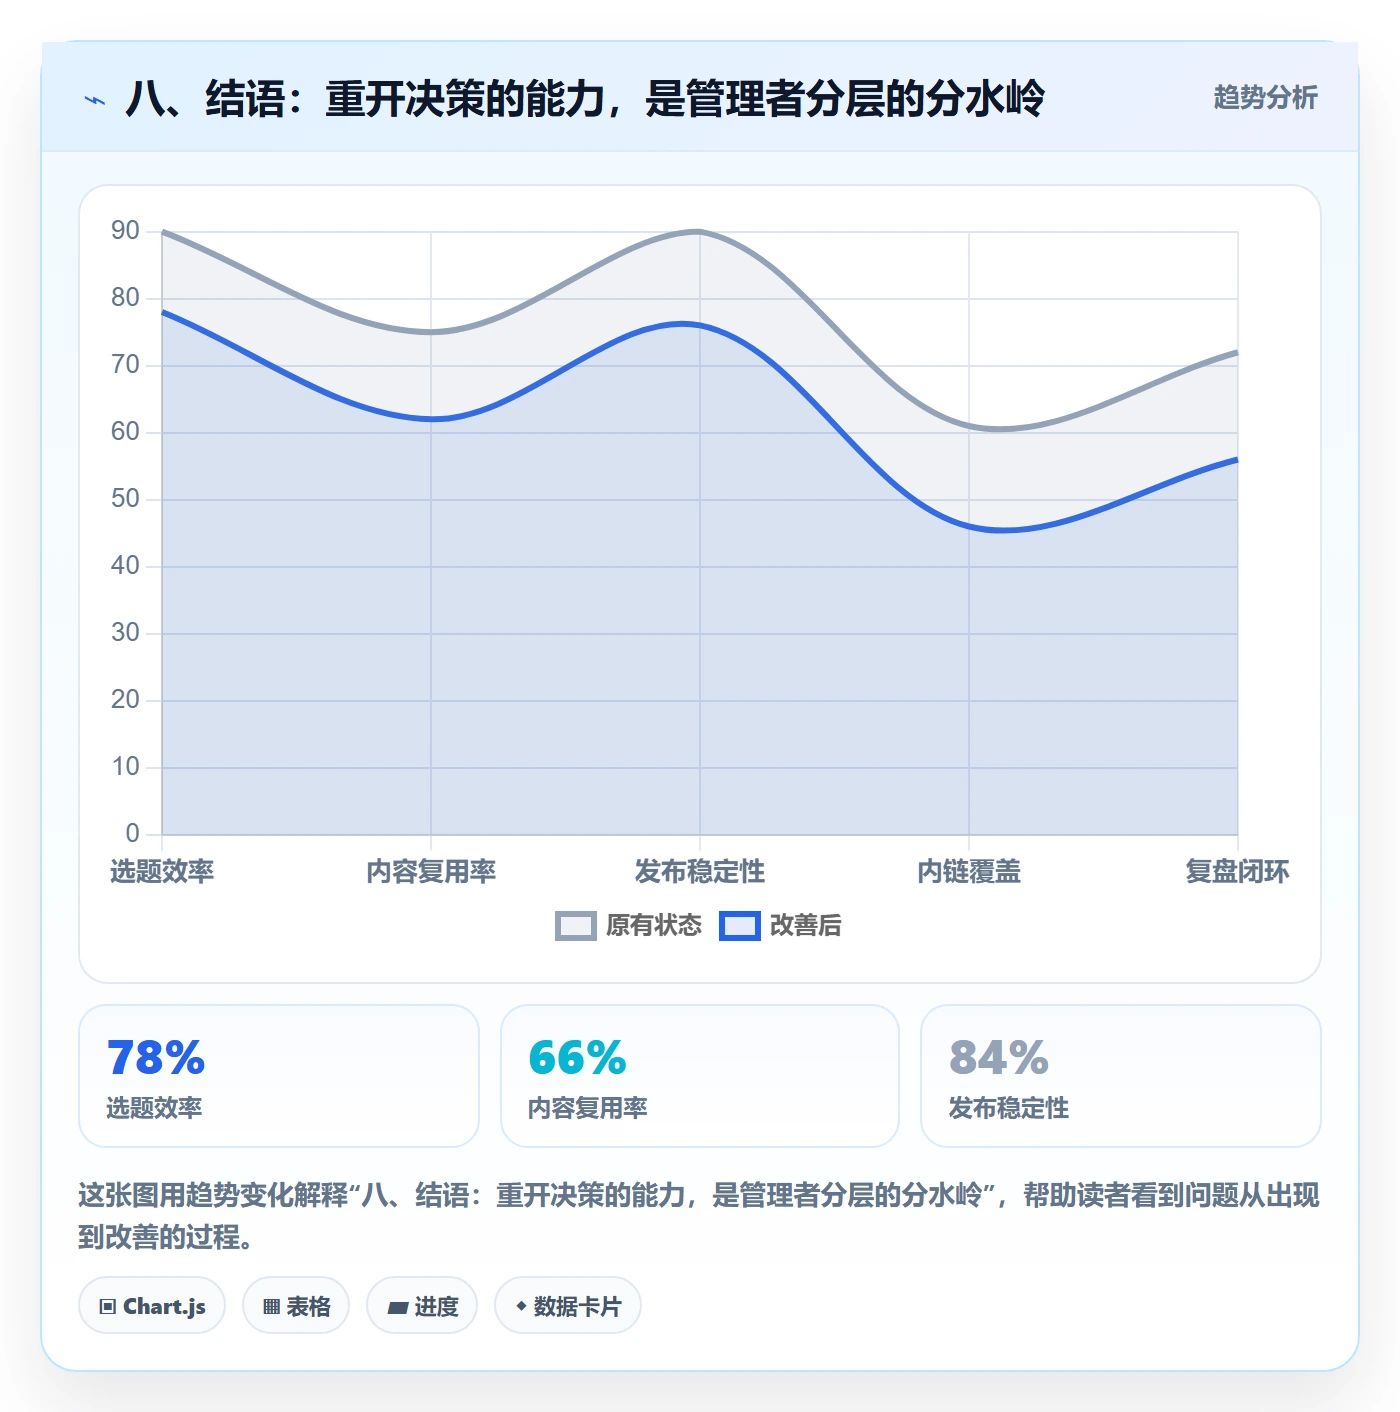This screenshot has height=1412, width=1400.
Task: Select the 进度 tag chip
Action: click(422, 1305)
